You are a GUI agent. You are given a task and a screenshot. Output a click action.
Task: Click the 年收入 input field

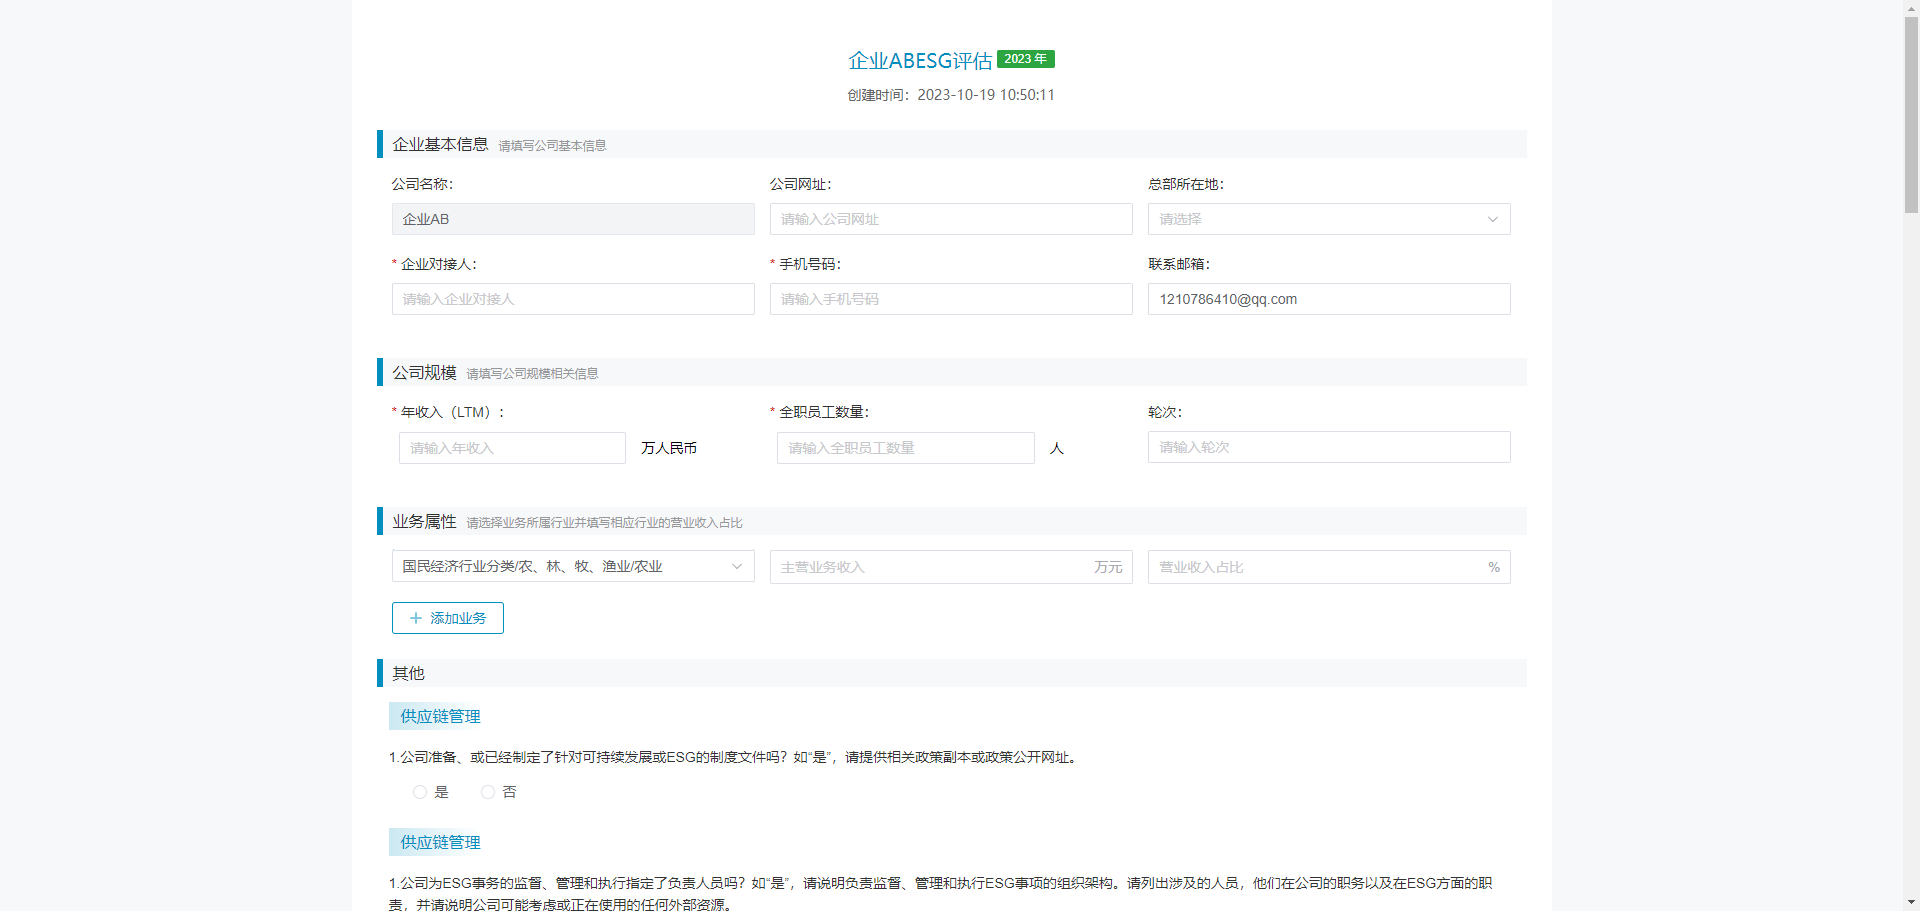(512, 448)
